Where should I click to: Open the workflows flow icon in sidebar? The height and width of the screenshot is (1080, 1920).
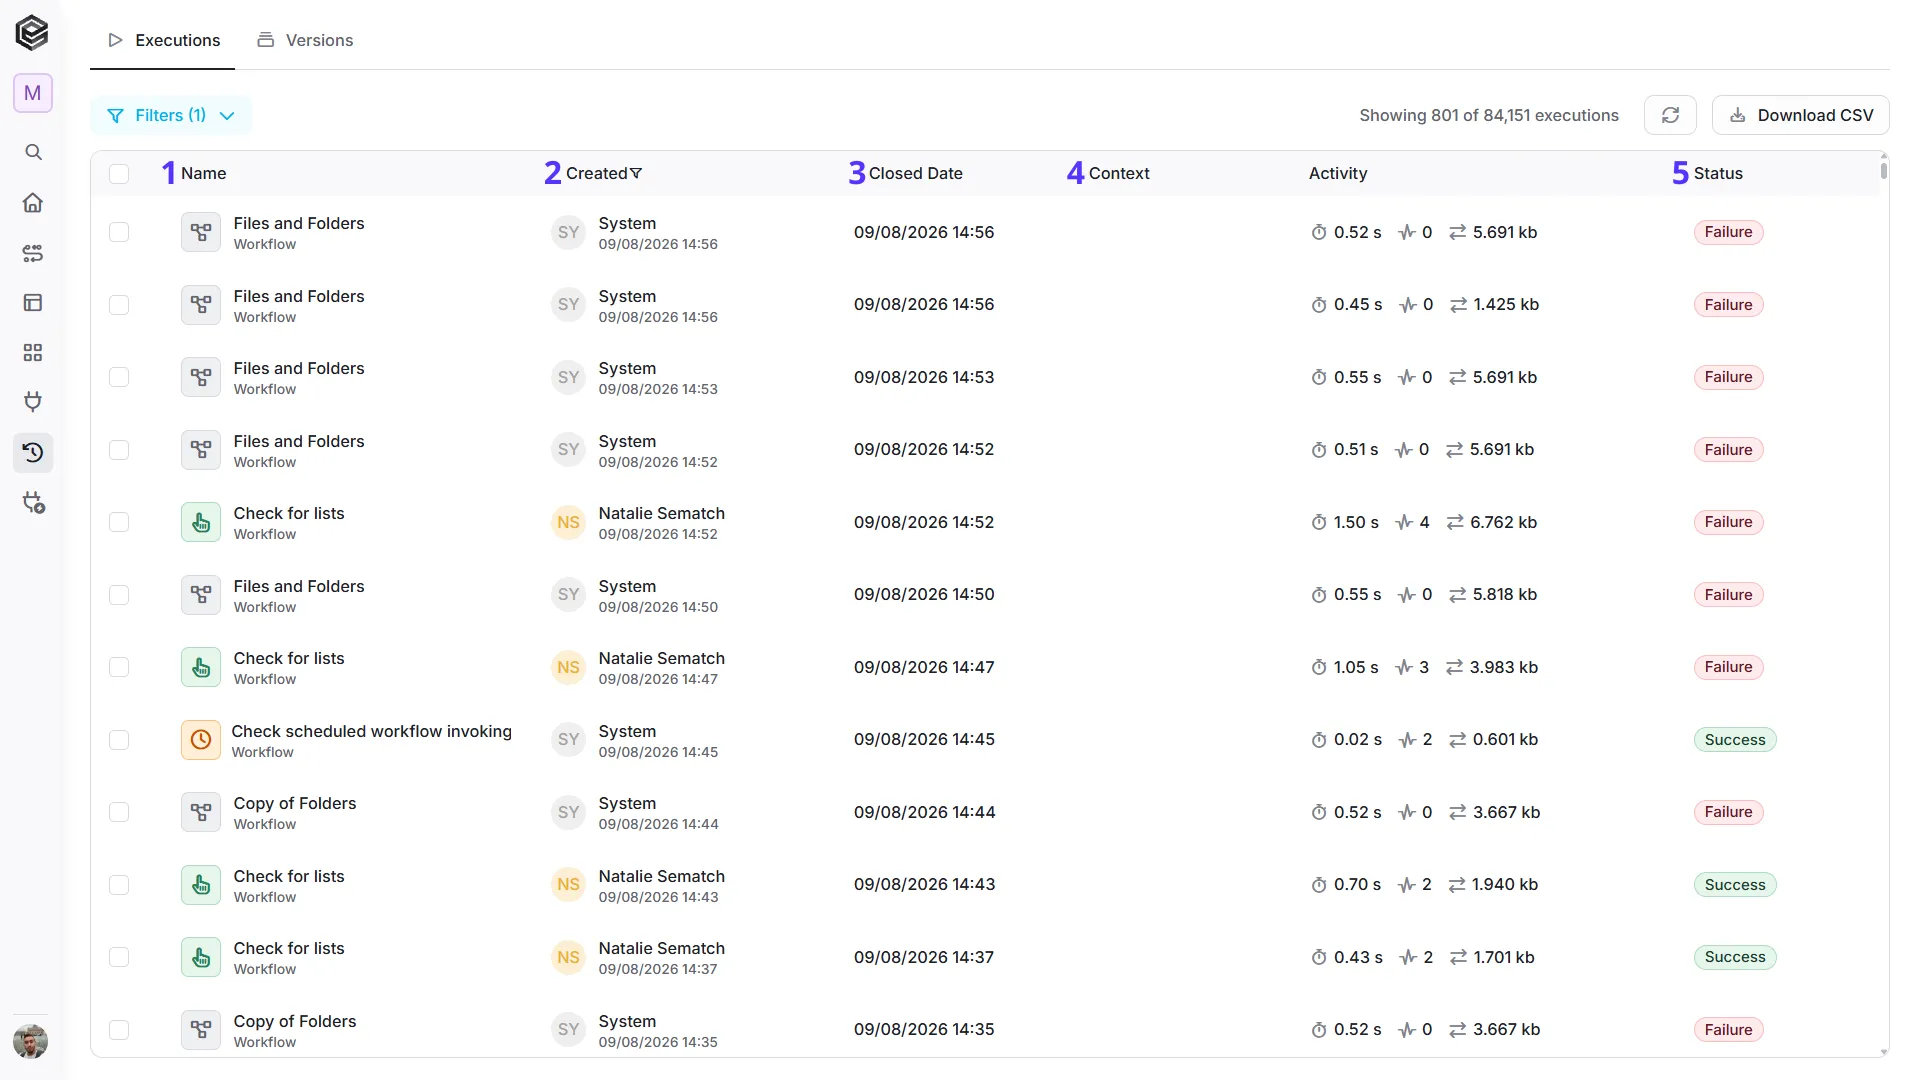[x=33, y=253]
